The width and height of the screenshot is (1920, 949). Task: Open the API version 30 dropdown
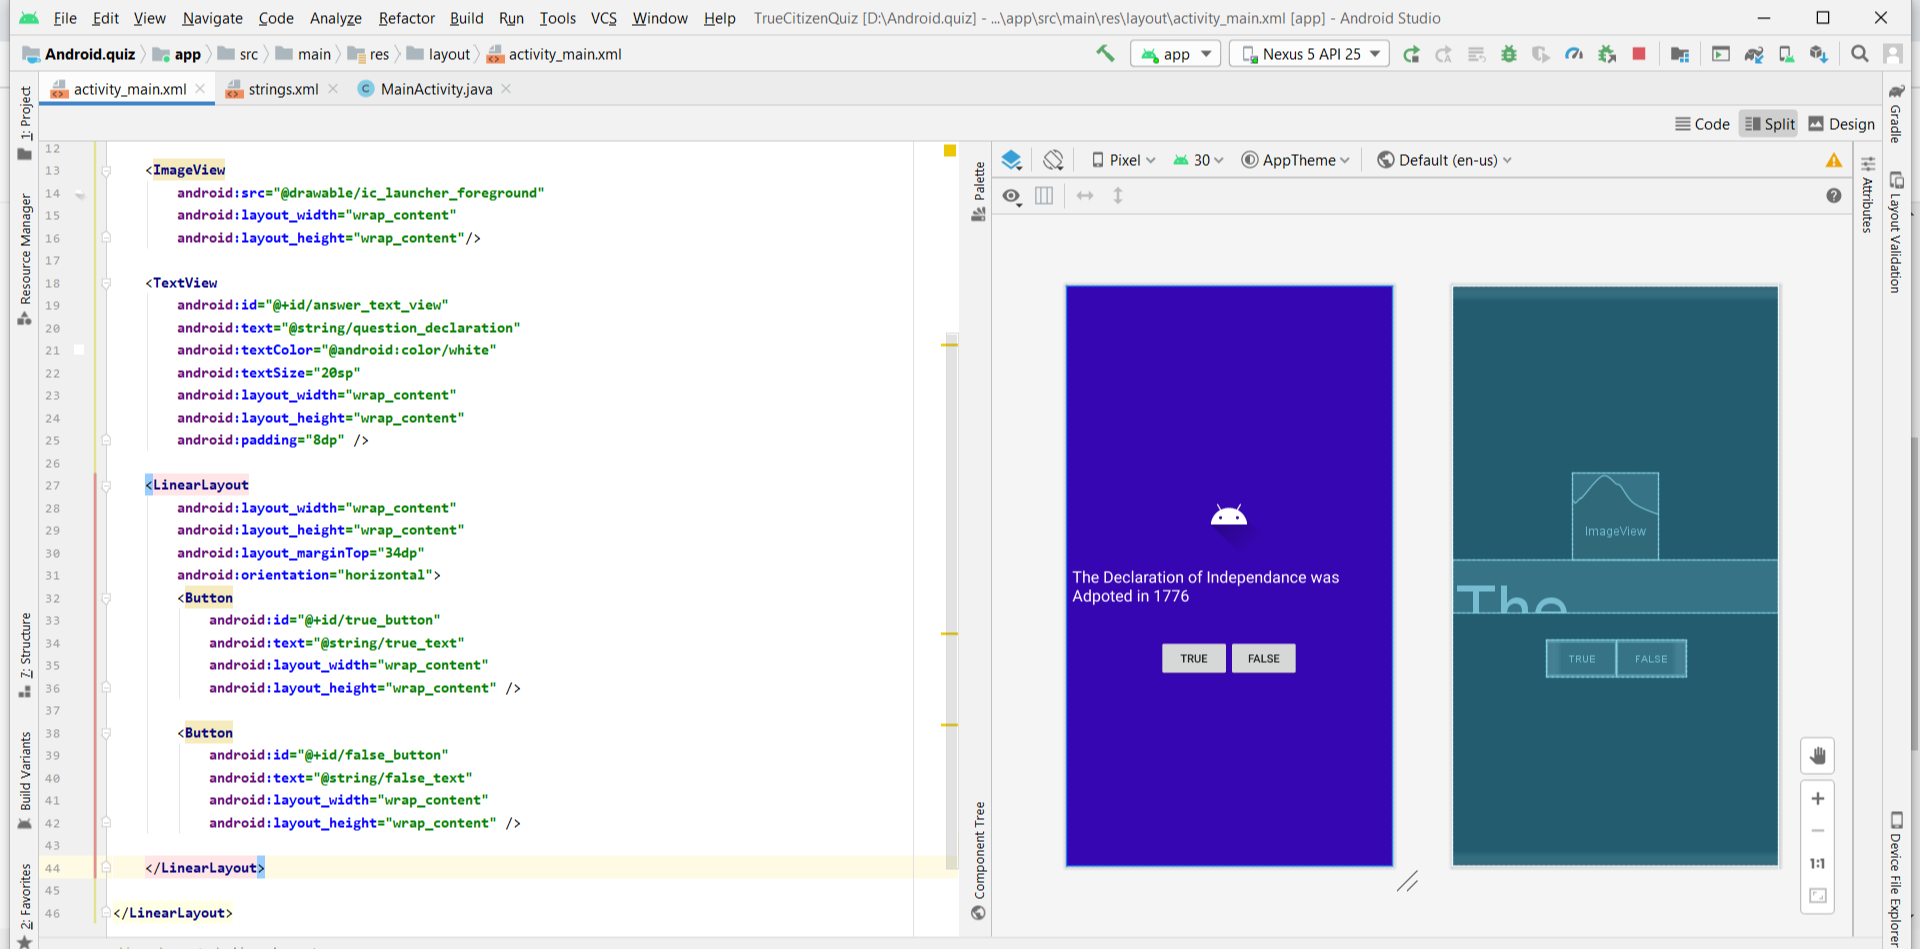coord(1198,160)
